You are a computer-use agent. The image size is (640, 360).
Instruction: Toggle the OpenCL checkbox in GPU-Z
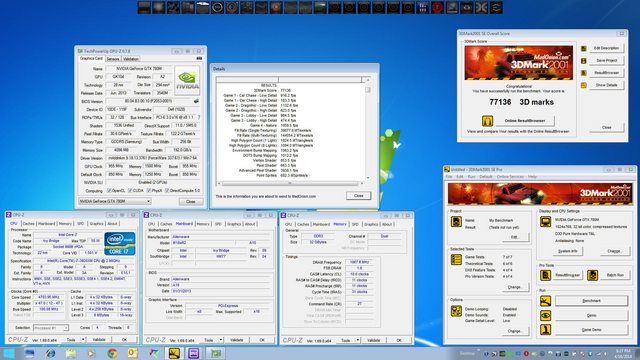109,191
